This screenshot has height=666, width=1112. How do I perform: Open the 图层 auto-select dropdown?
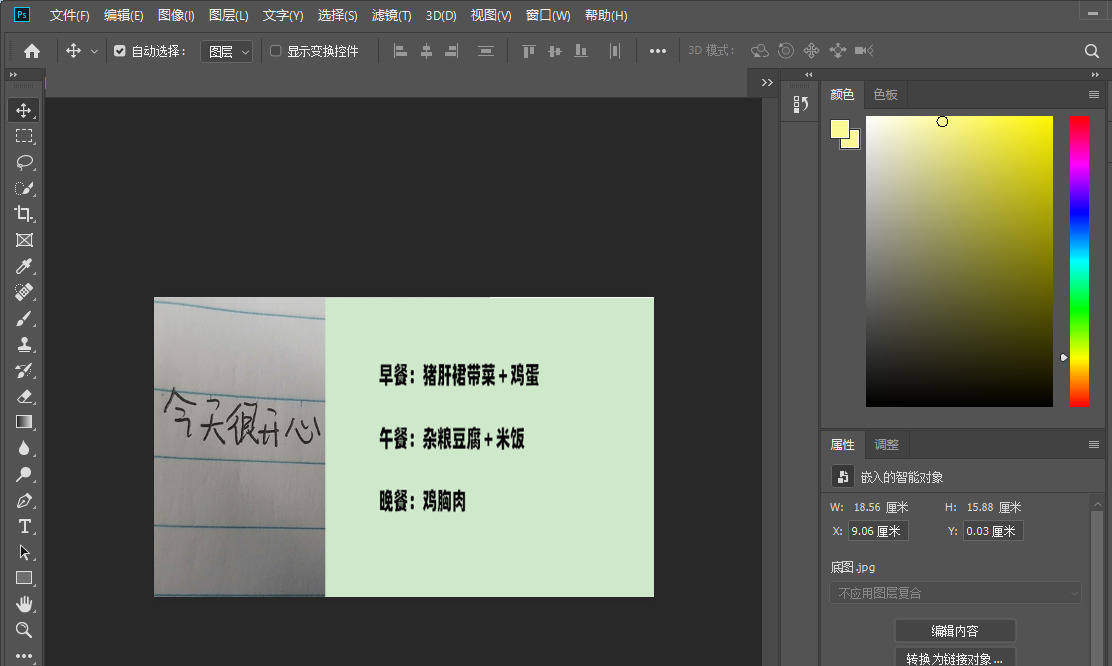click(x=226, y=51)
